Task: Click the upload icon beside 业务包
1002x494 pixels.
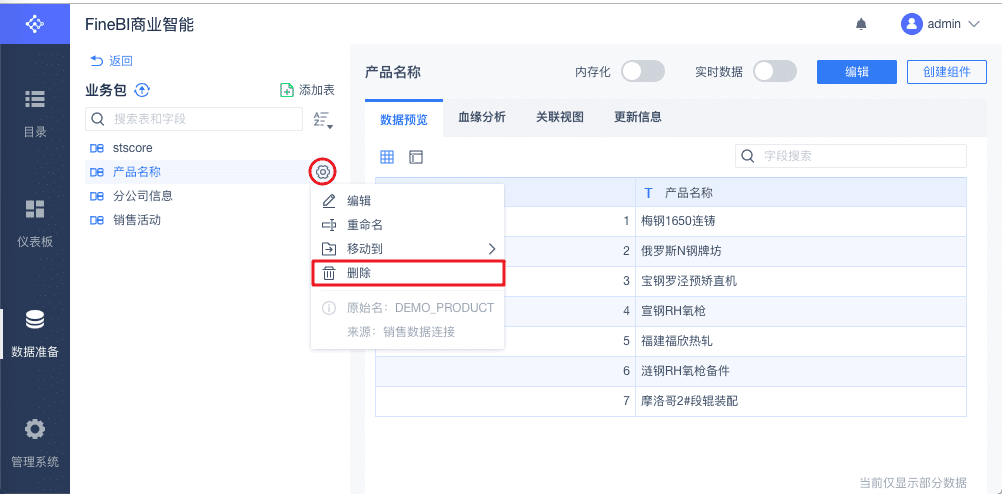Action: point(142,90)
